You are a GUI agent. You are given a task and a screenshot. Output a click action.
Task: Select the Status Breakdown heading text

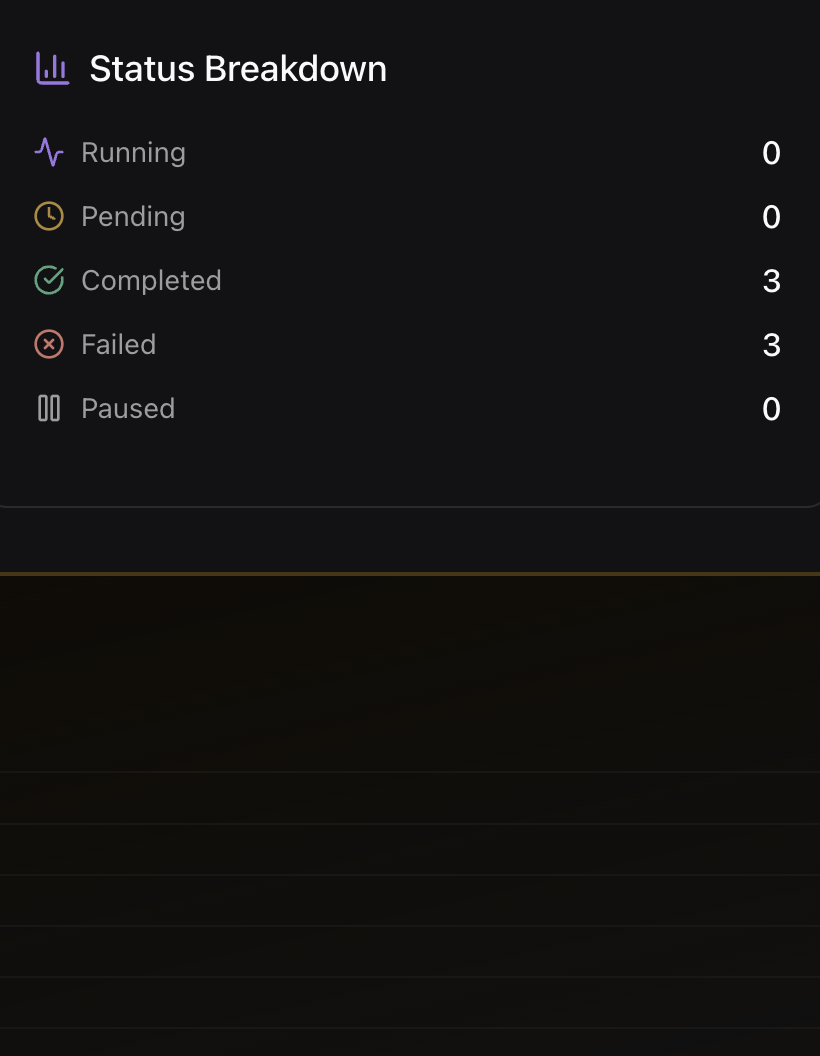tap(238, 69)
